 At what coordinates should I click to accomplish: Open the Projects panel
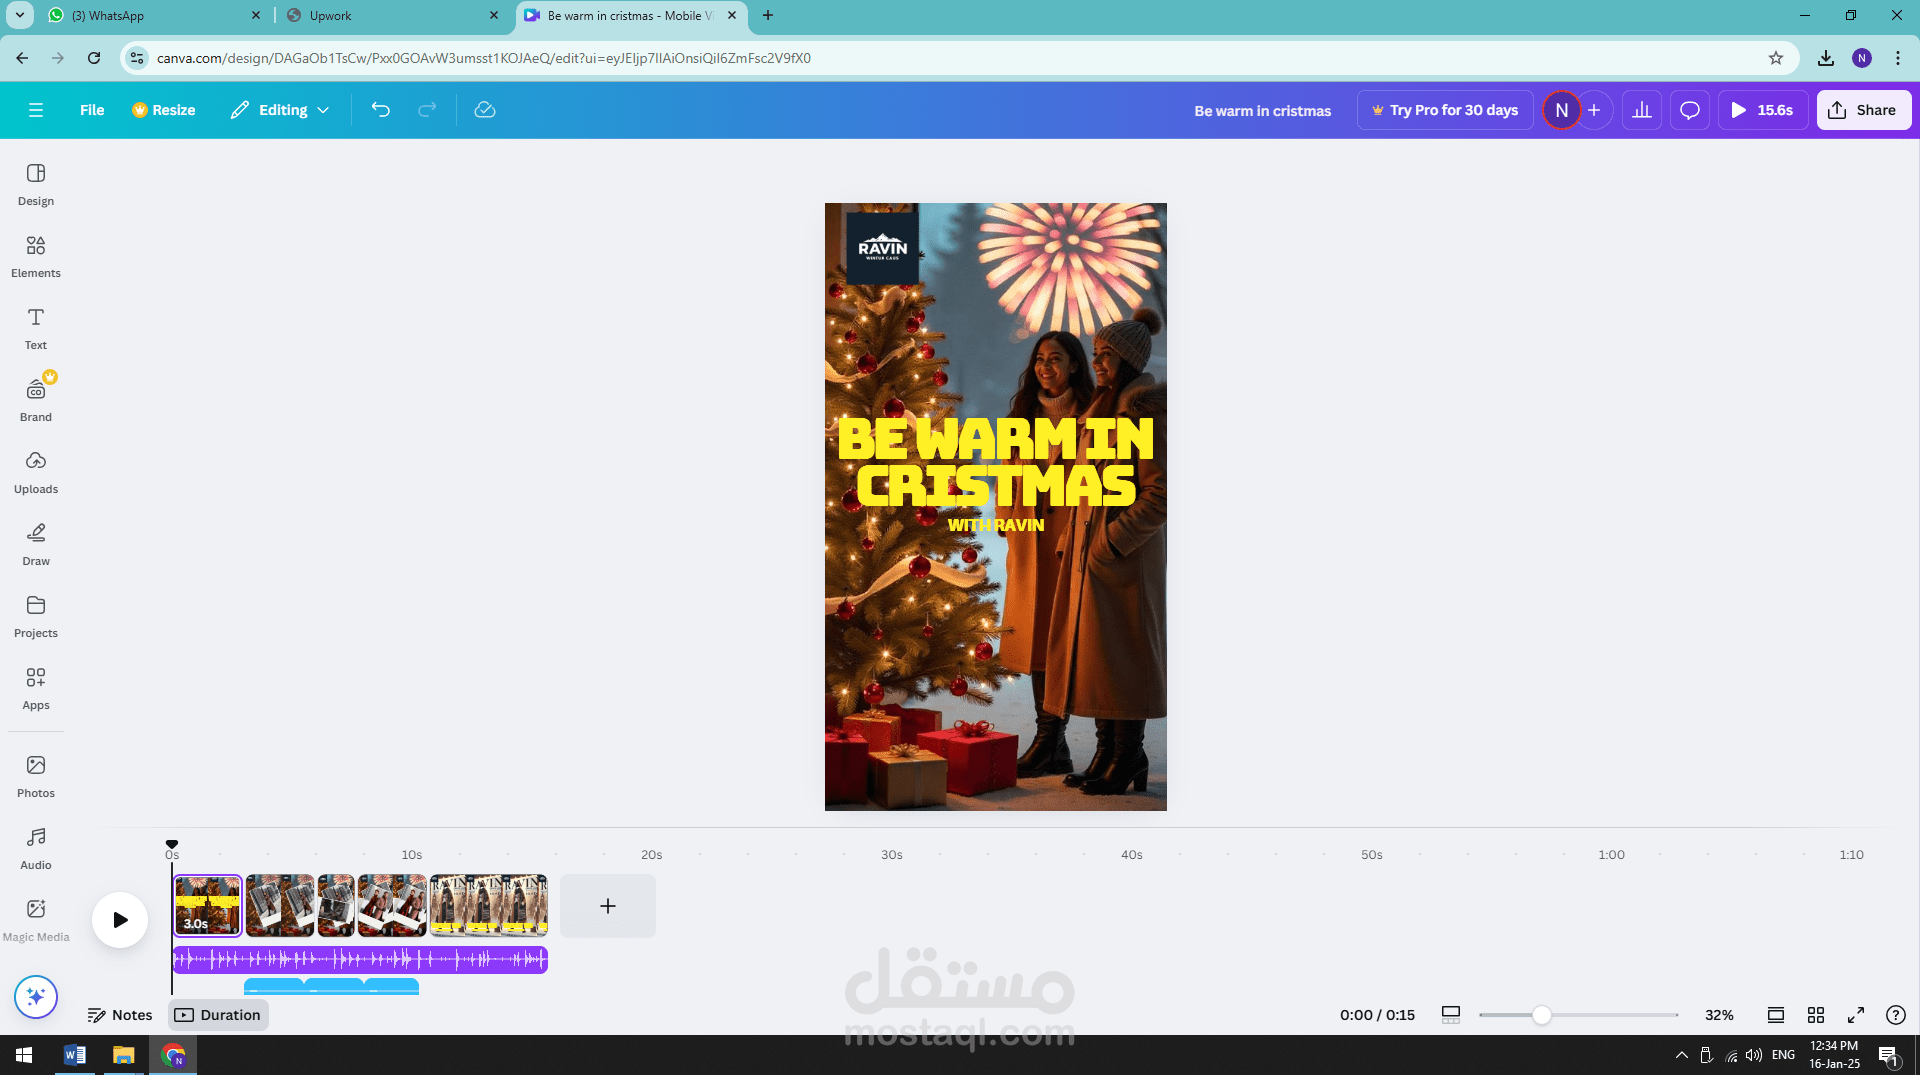(x=36, y=617)
